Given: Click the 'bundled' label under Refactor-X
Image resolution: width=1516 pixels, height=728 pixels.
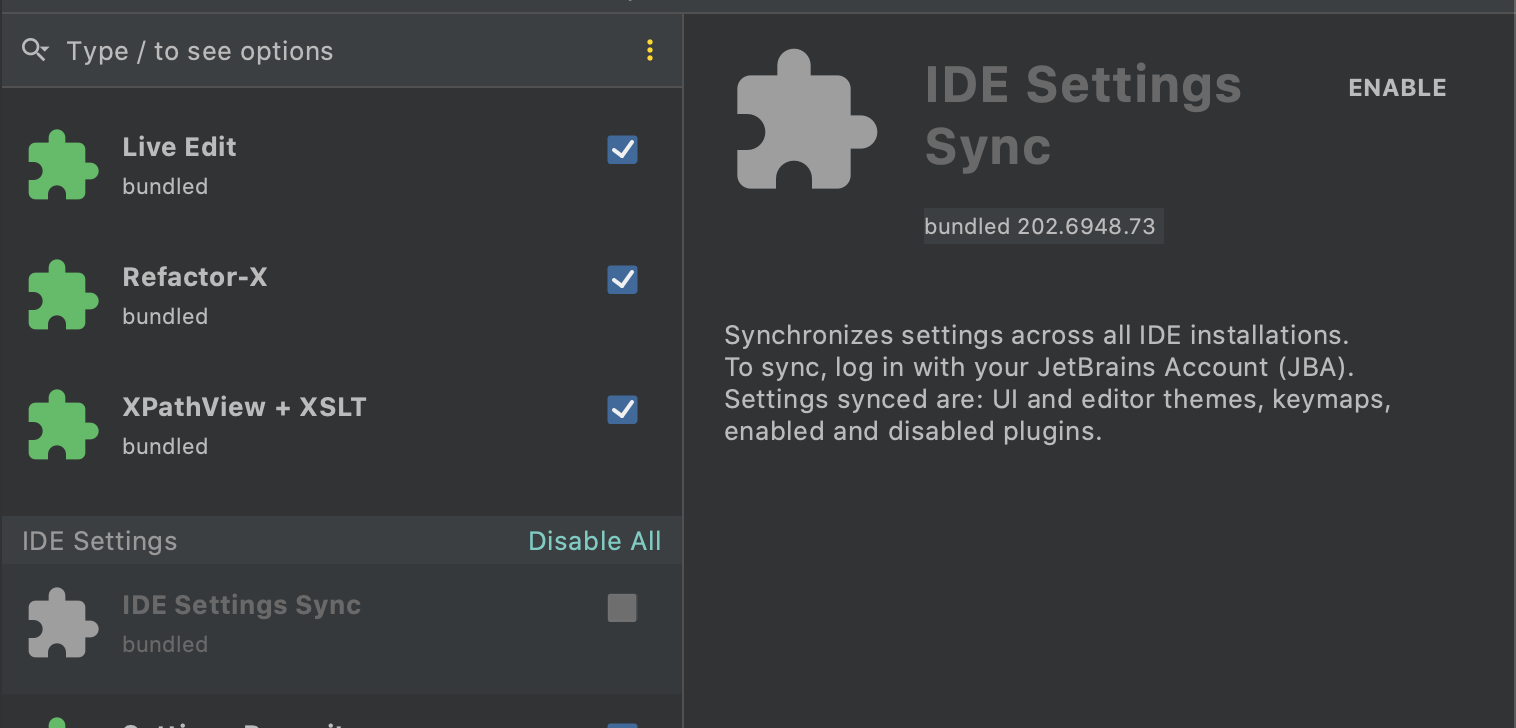Looking at the screenshot, I should (x=165, y=317).
